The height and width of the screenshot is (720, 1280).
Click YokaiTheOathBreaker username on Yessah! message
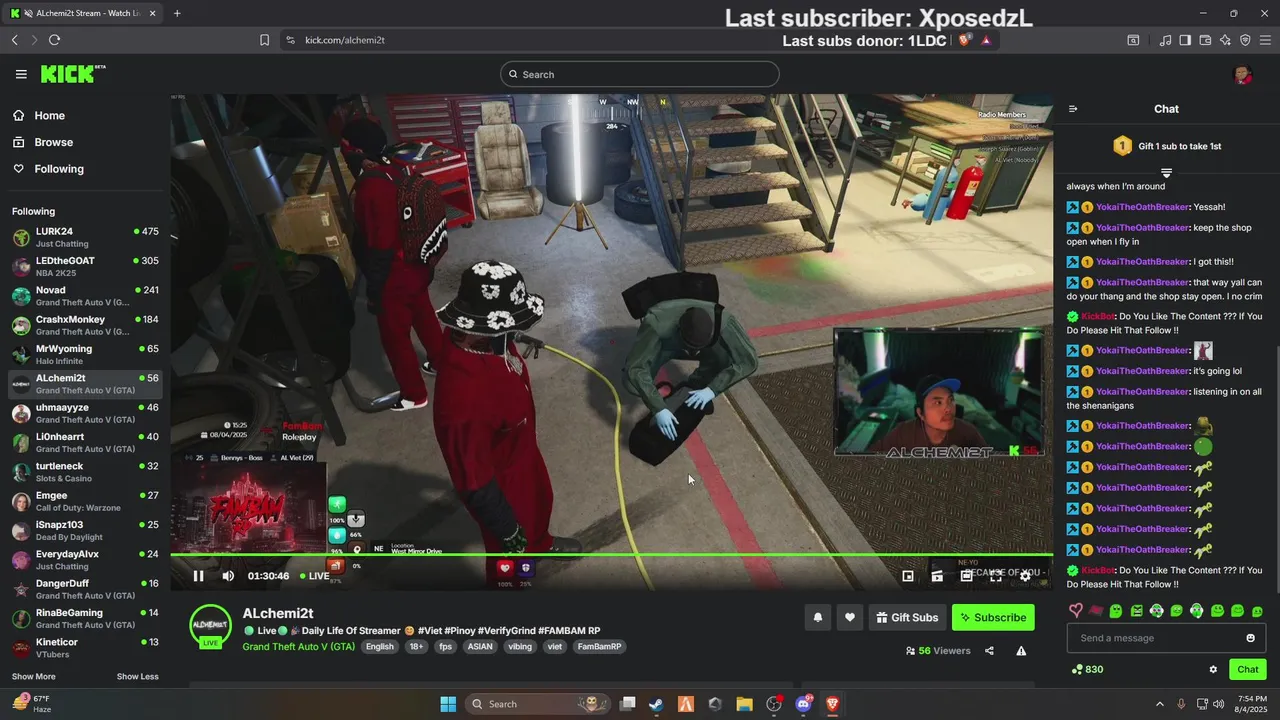pos(1142,207)
